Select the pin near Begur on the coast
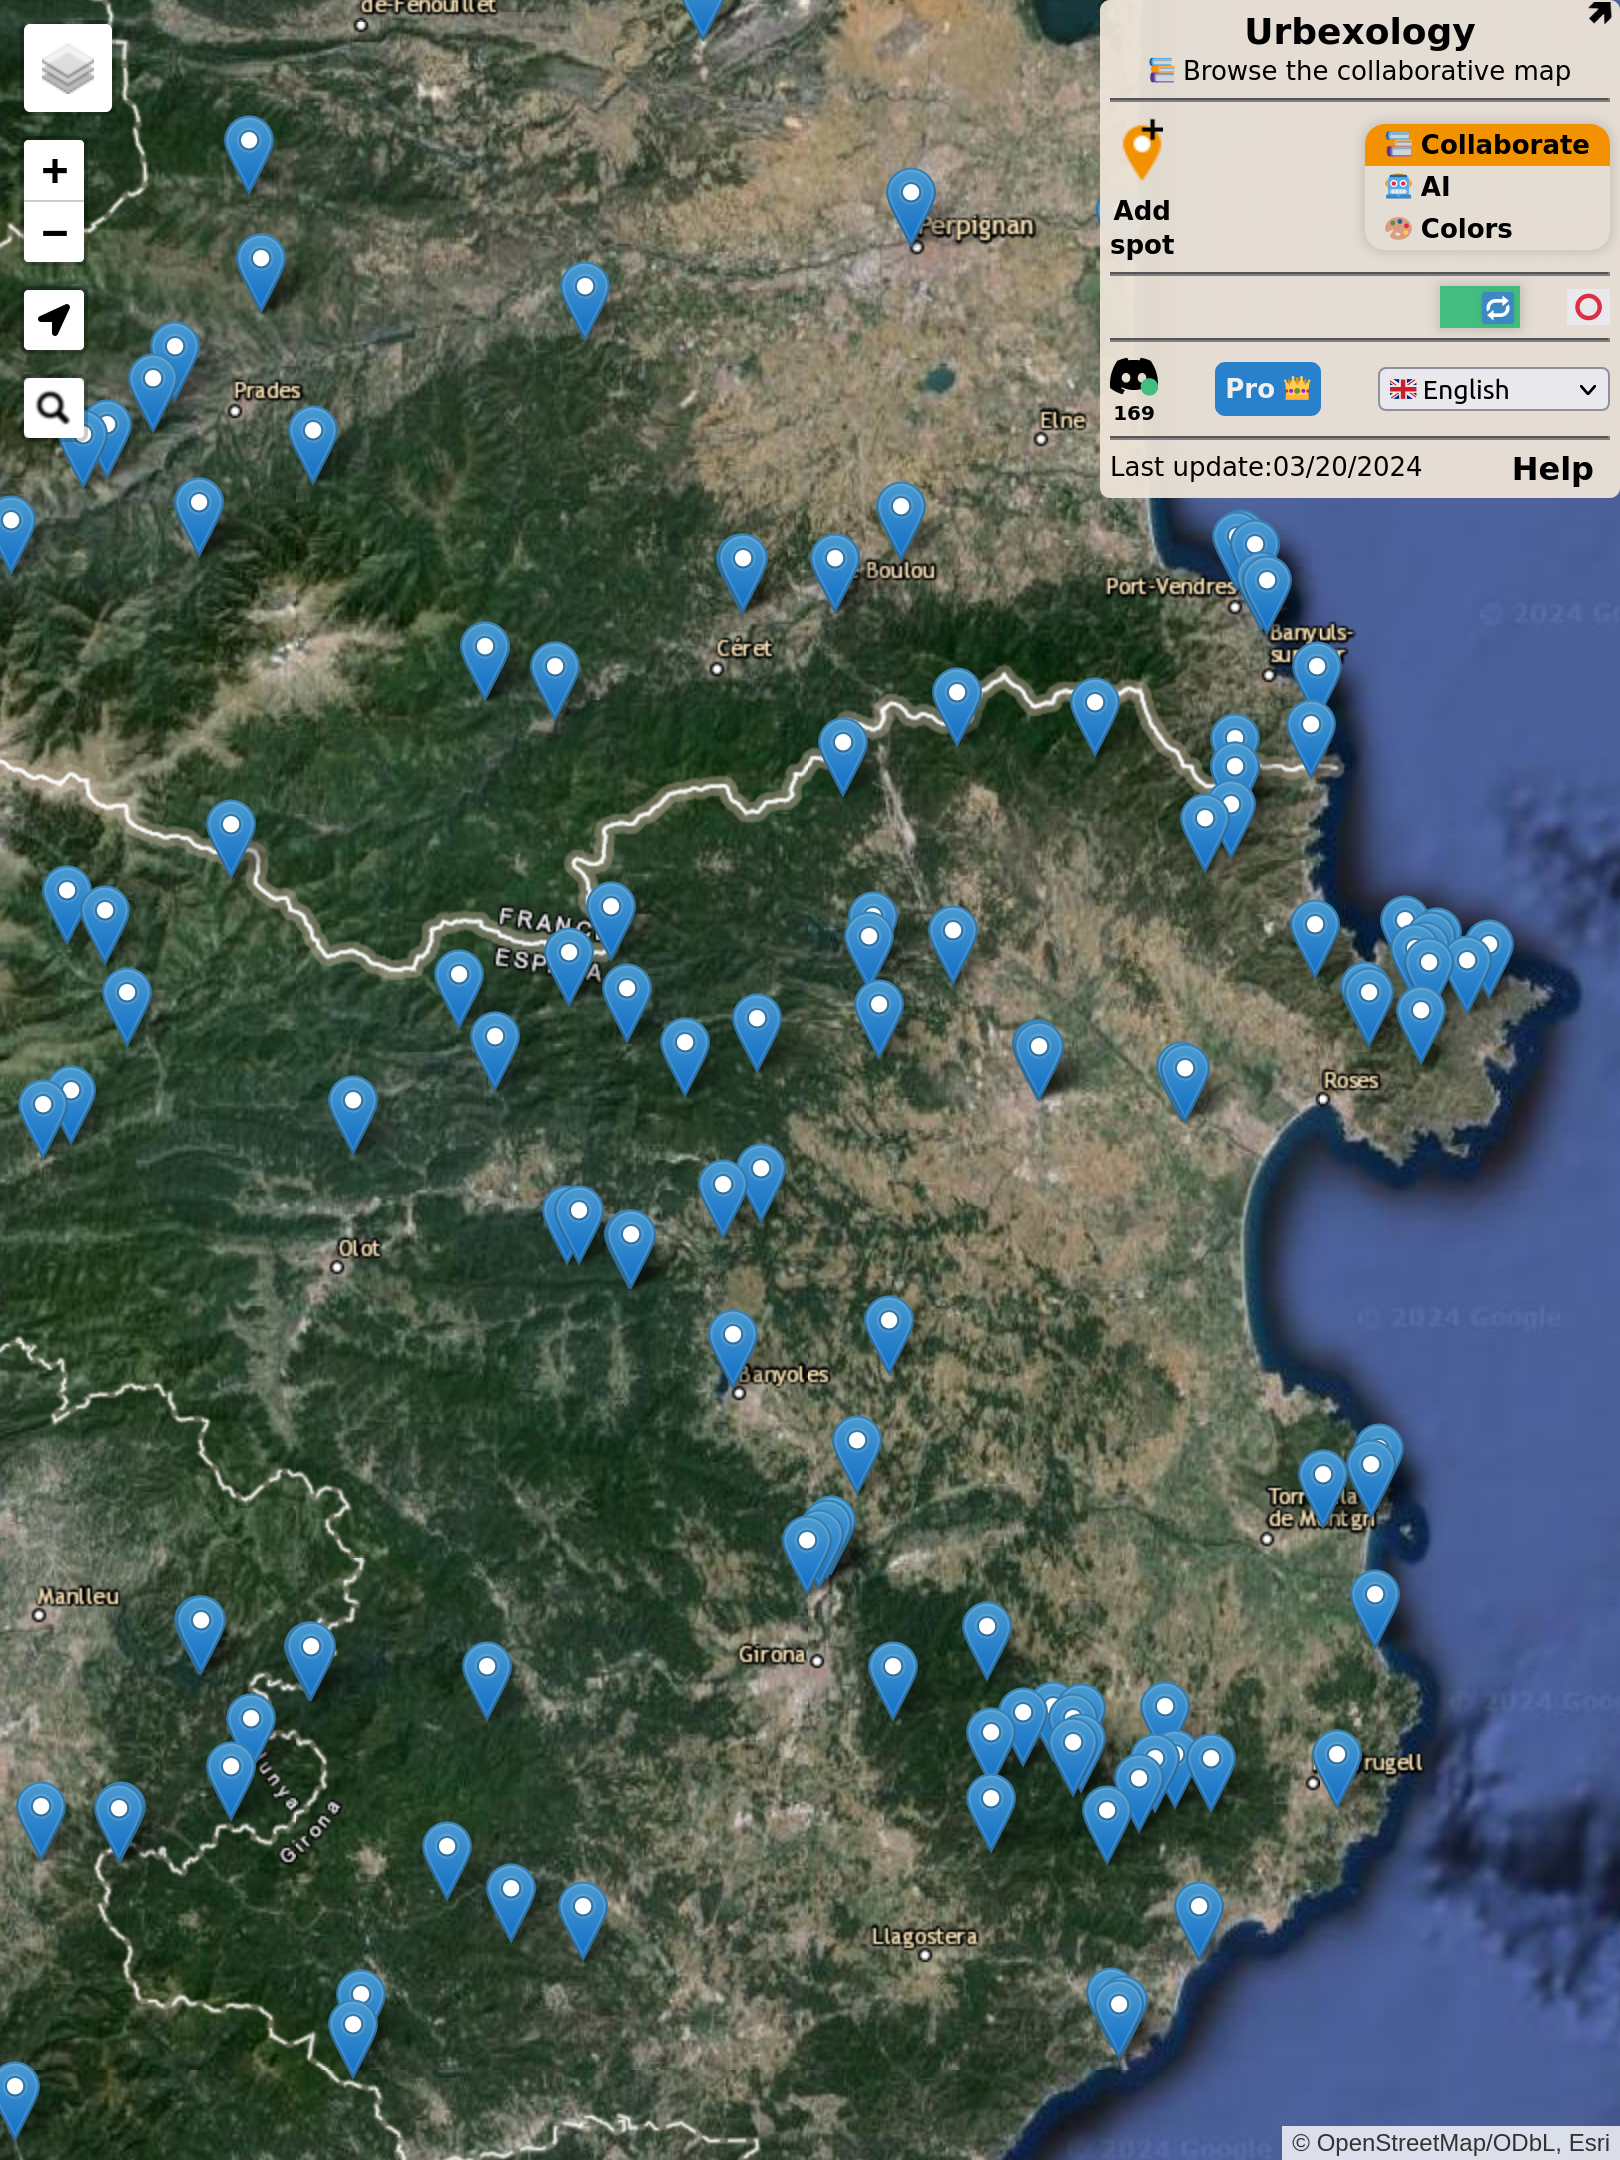The image size is (1620, 2160). point(1375,1607)
